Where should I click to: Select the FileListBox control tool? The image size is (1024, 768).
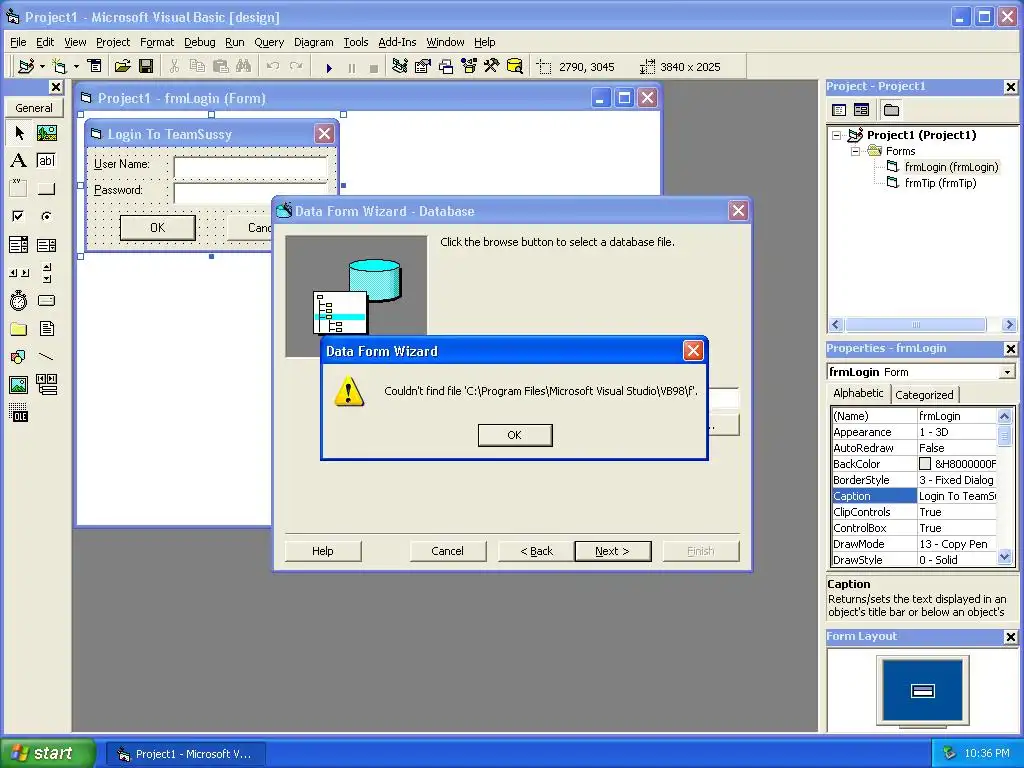[46, 328]
